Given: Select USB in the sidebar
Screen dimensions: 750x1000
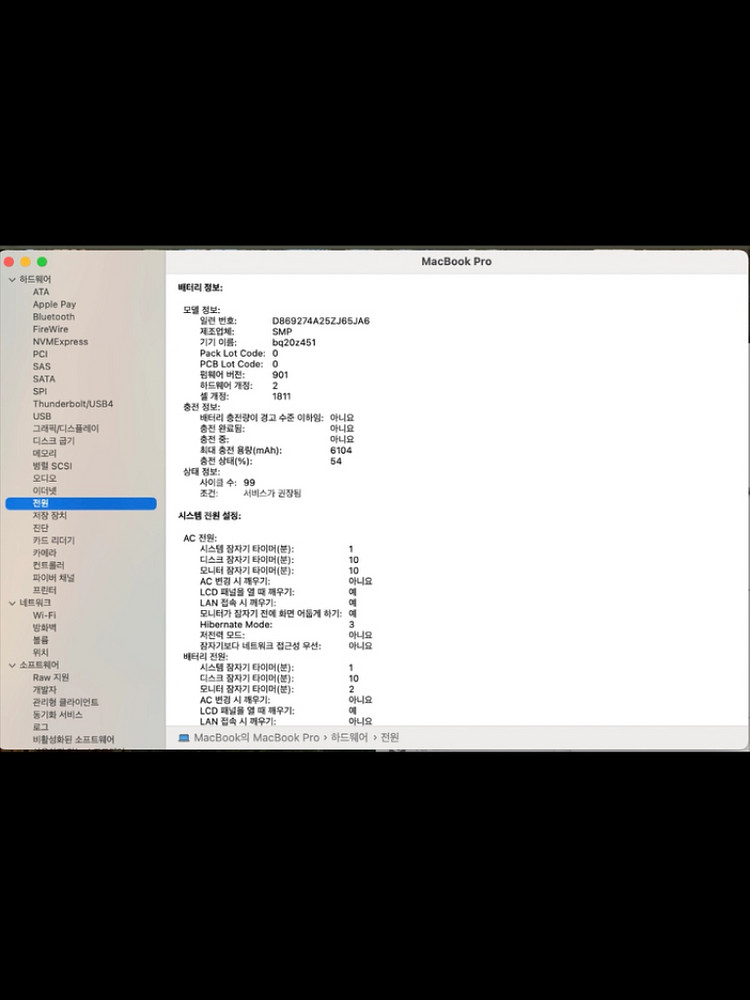Looking at the screenshot, I should tap(42, 416).
